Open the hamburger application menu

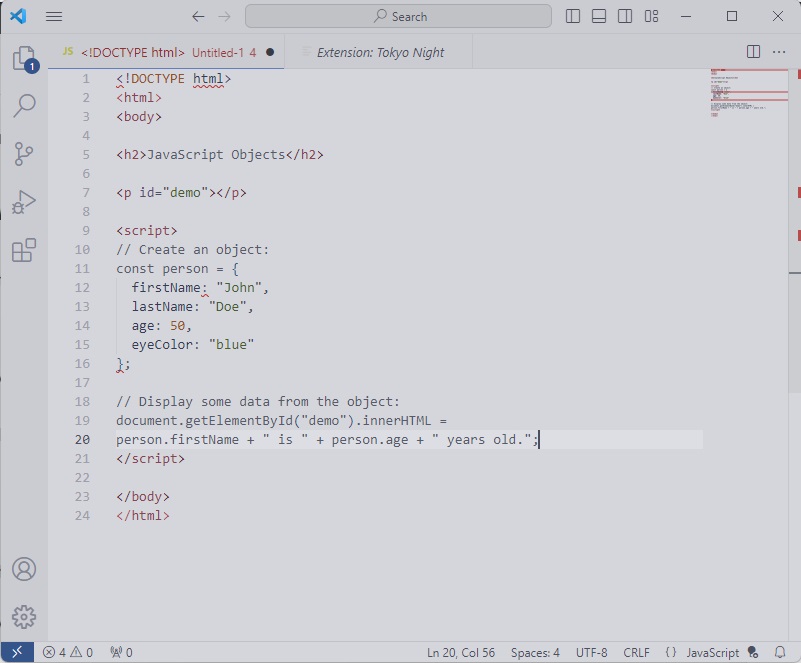tap(54, 17)
